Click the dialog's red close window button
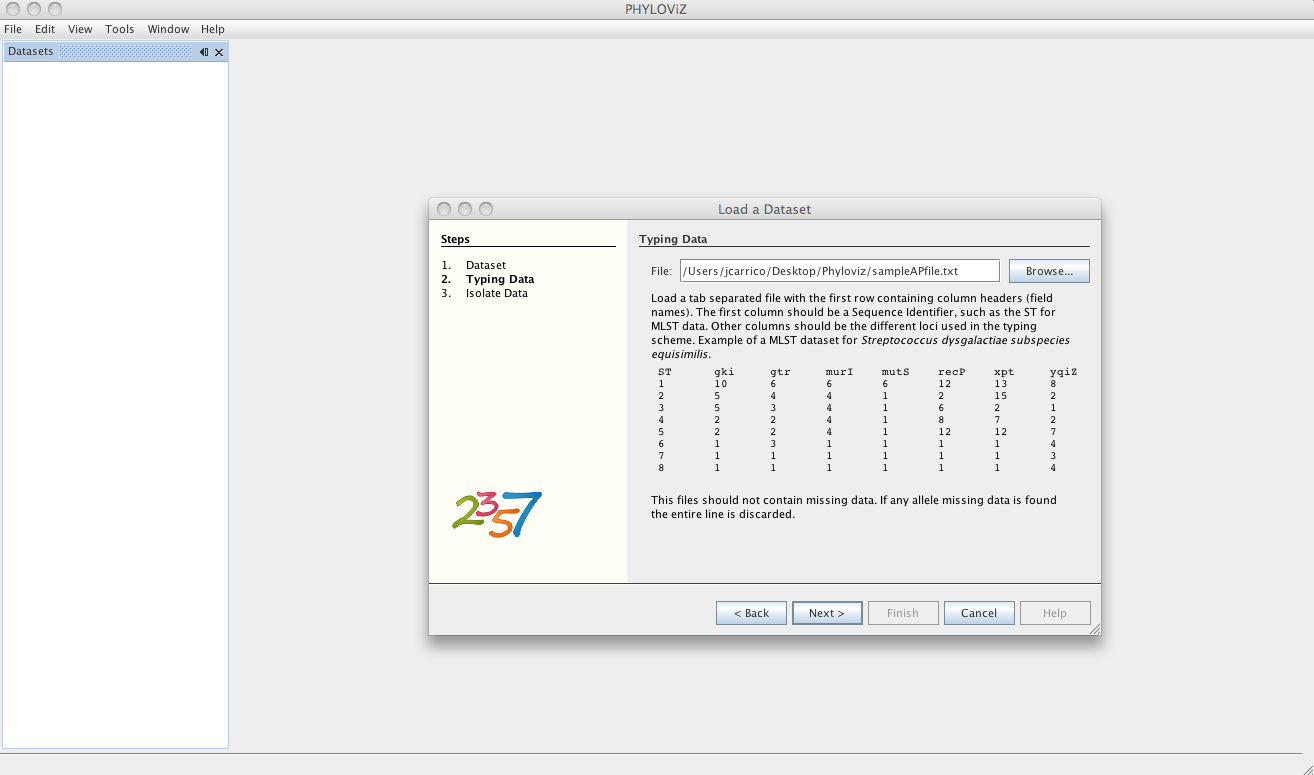Image resolution: width=1314 pixels, height=775 pixels. tap(443, 209)
